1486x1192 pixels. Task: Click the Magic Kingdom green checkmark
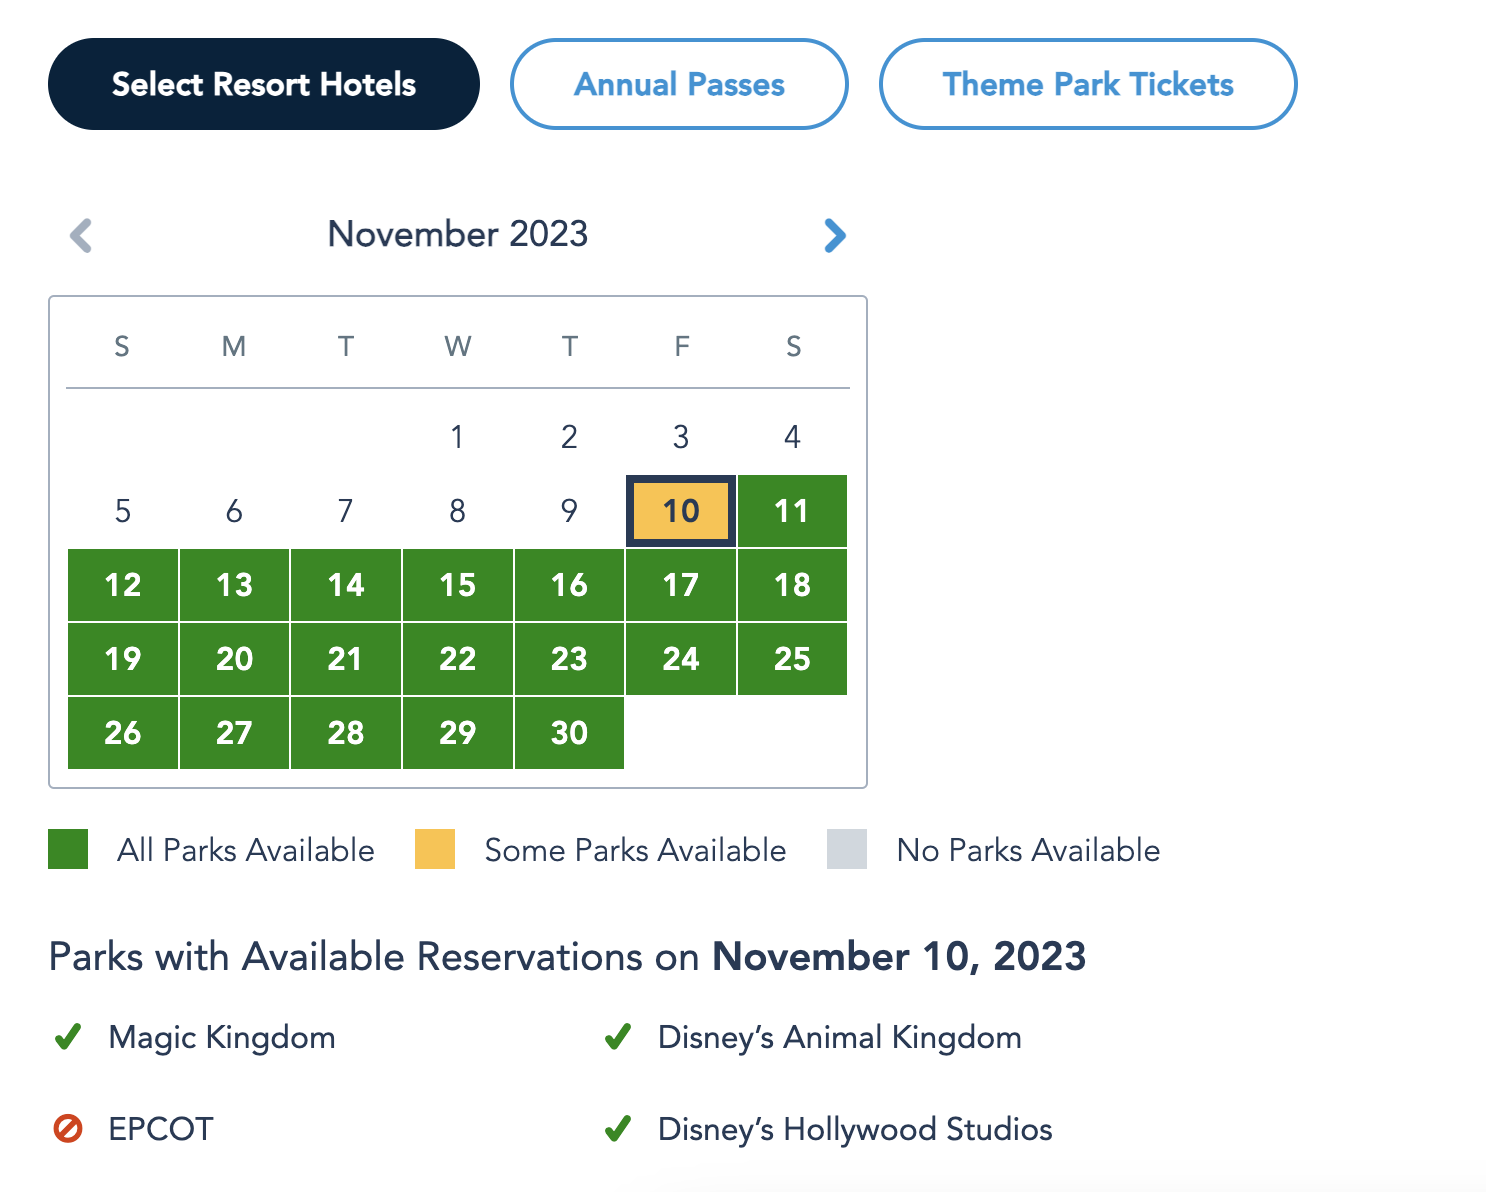[68, 1037]
